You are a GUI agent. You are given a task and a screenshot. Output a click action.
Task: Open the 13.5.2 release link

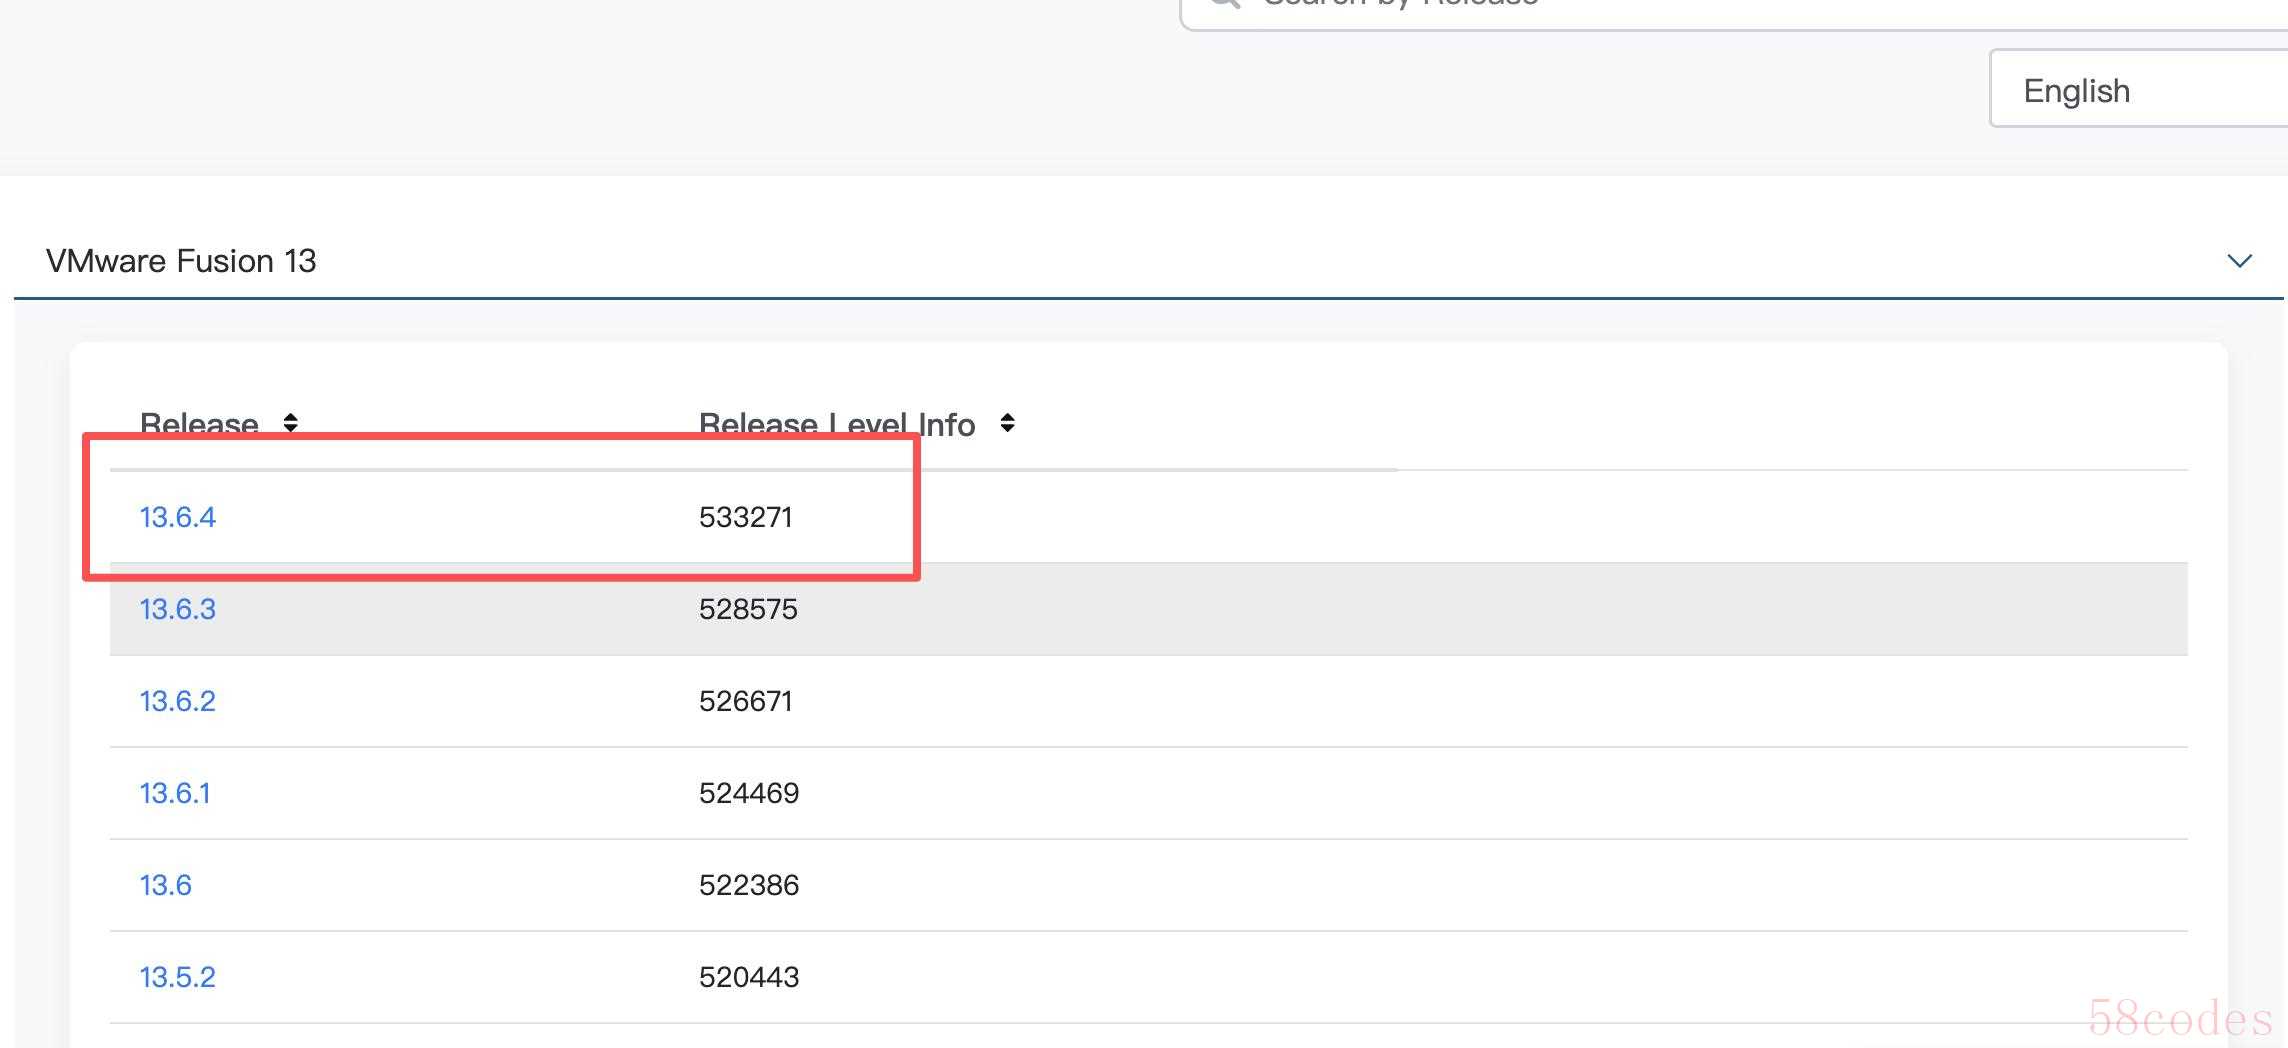(177, 977)
